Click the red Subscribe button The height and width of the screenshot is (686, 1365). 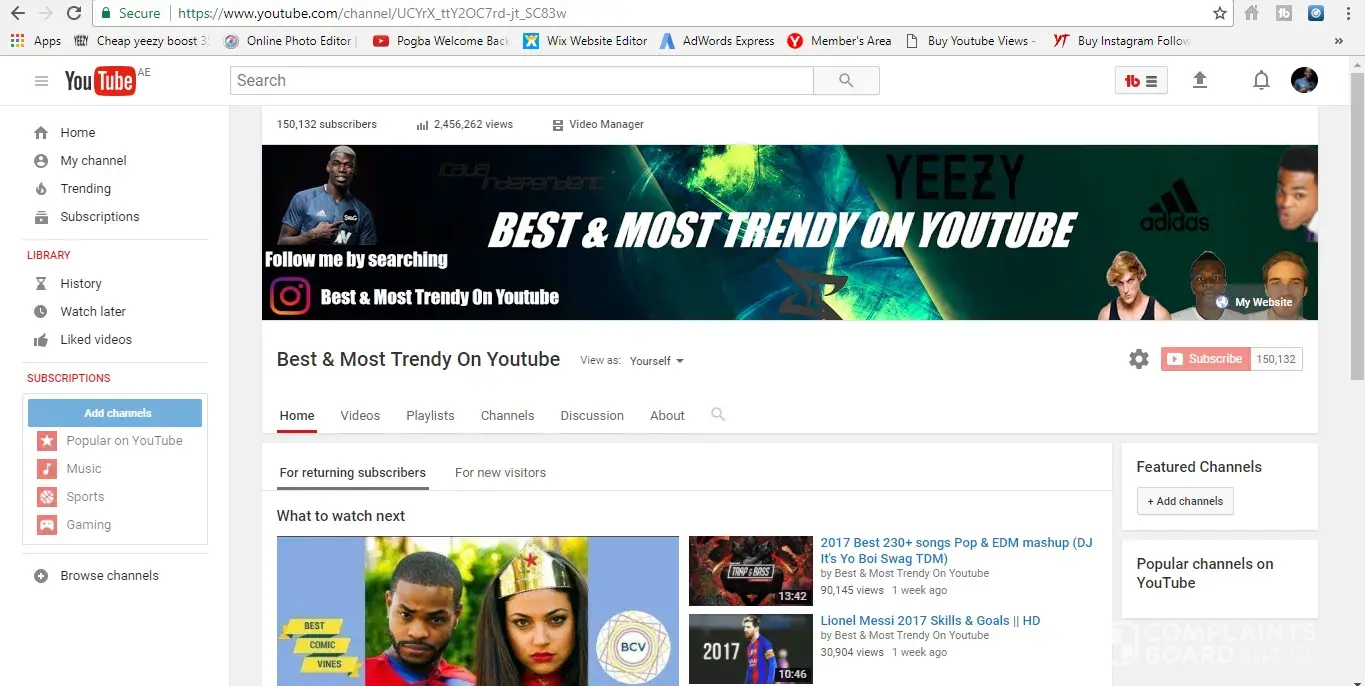pos(1205,359)
